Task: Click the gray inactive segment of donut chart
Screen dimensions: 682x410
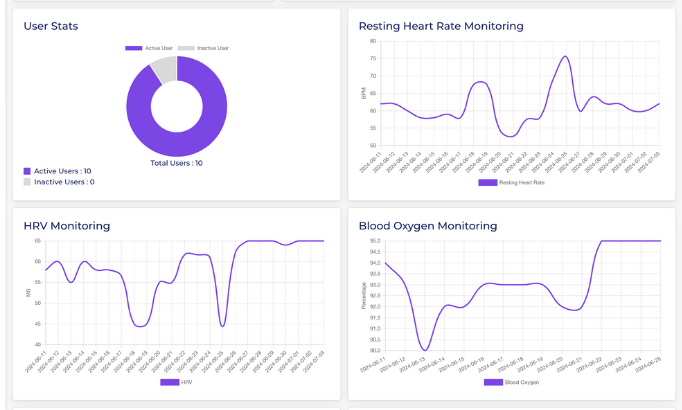Action: (162, 68)
